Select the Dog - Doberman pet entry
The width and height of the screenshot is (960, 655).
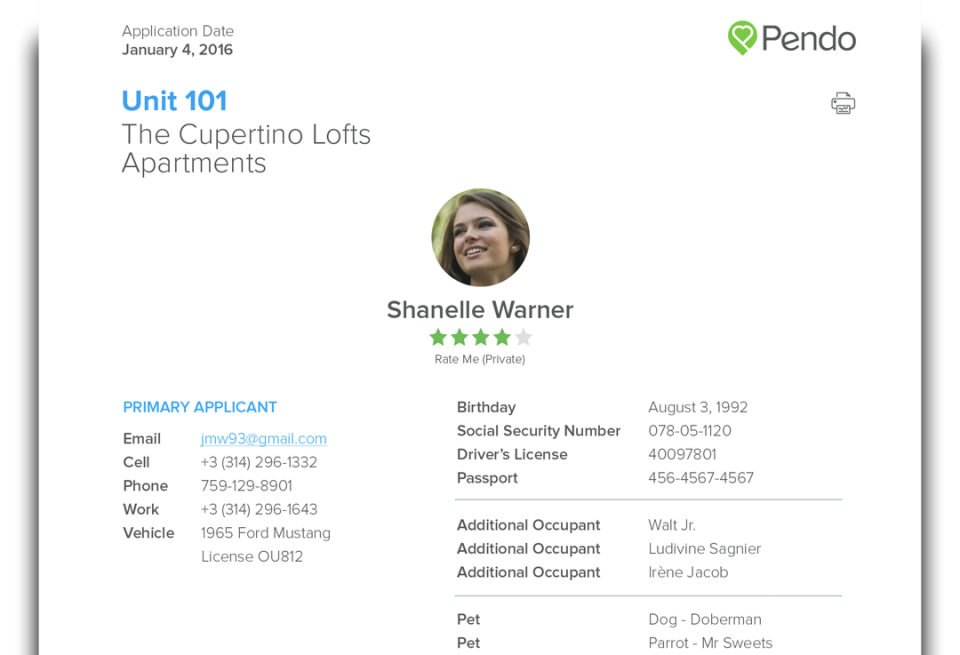point(705,619)
